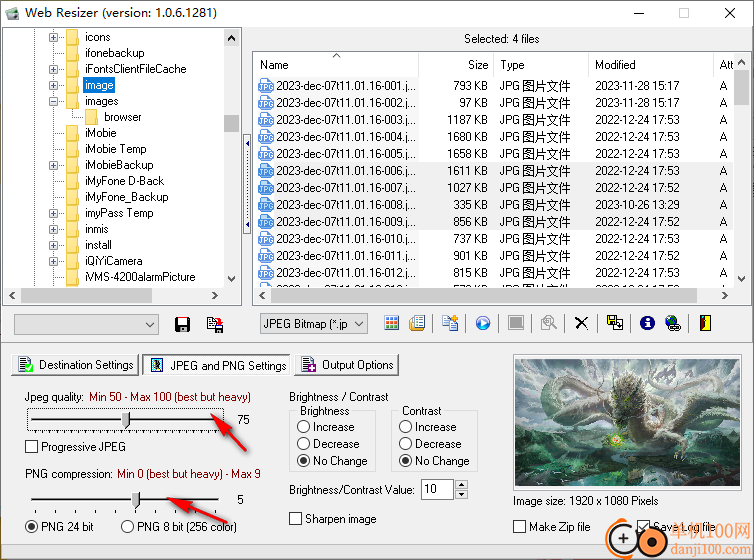Expand the inmis folder node

pos(53,229)
